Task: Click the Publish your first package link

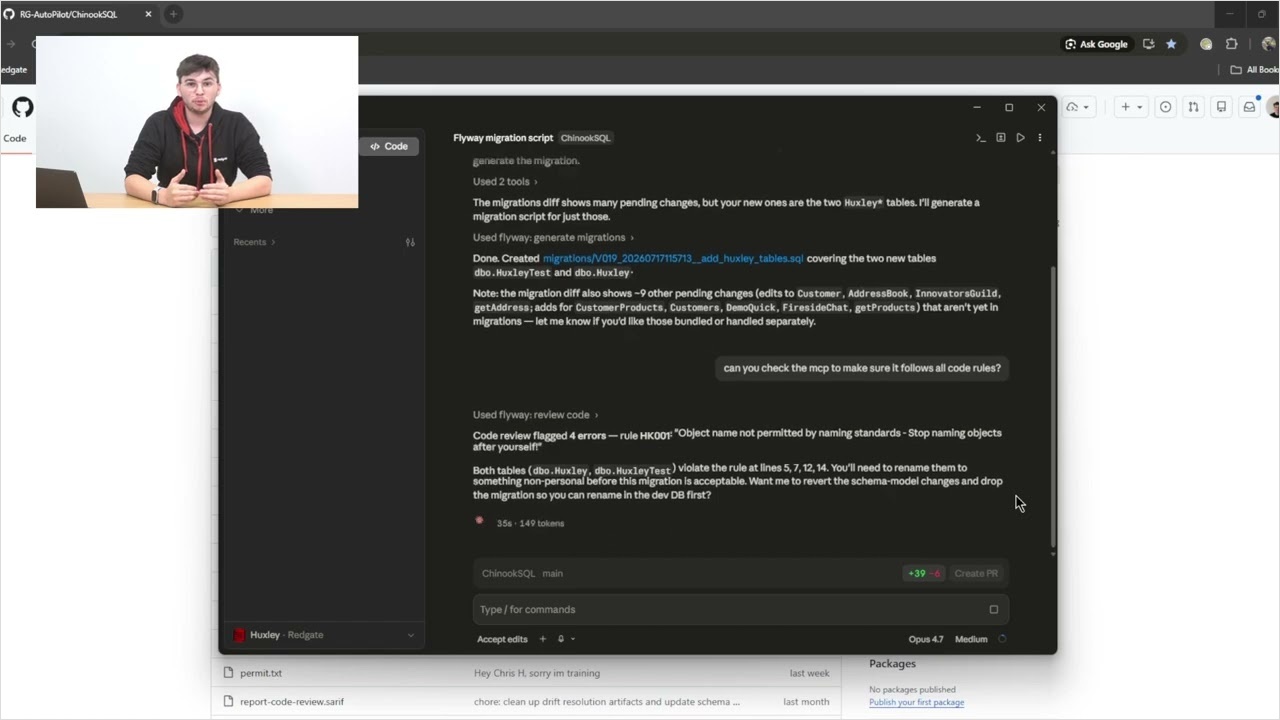Action: [916, 702]
